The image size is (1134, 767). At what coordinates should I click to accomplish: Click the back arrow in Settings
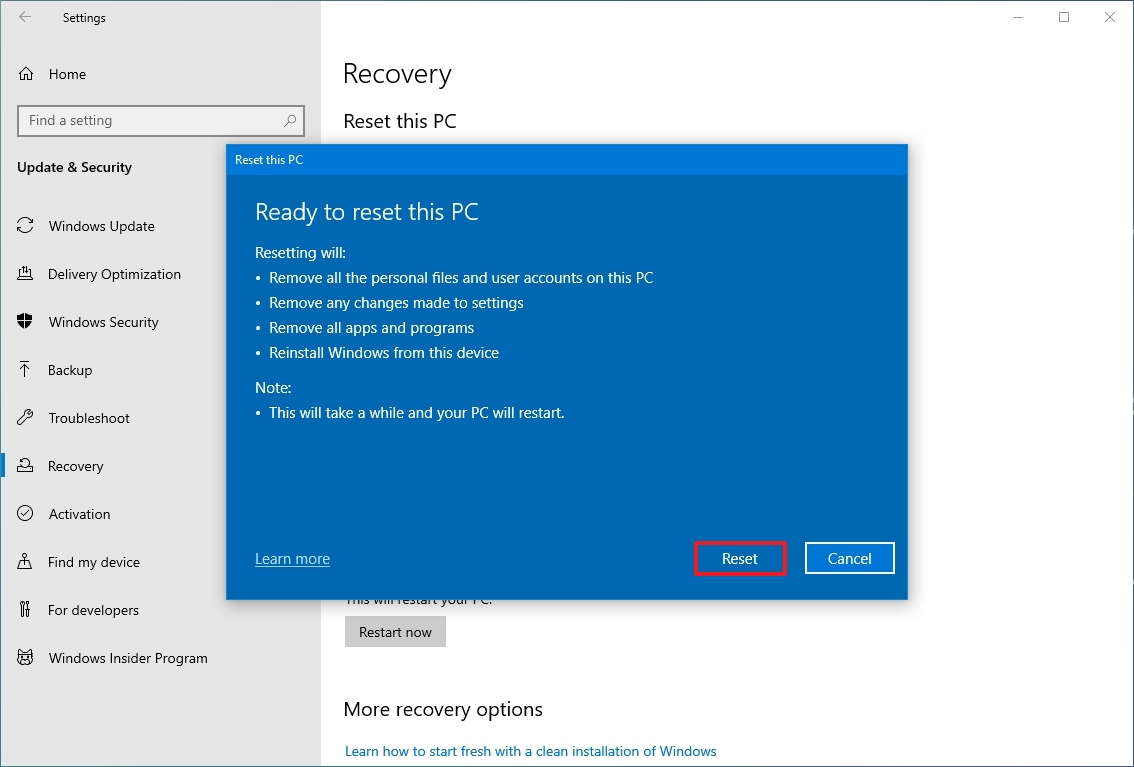(25, 17)
